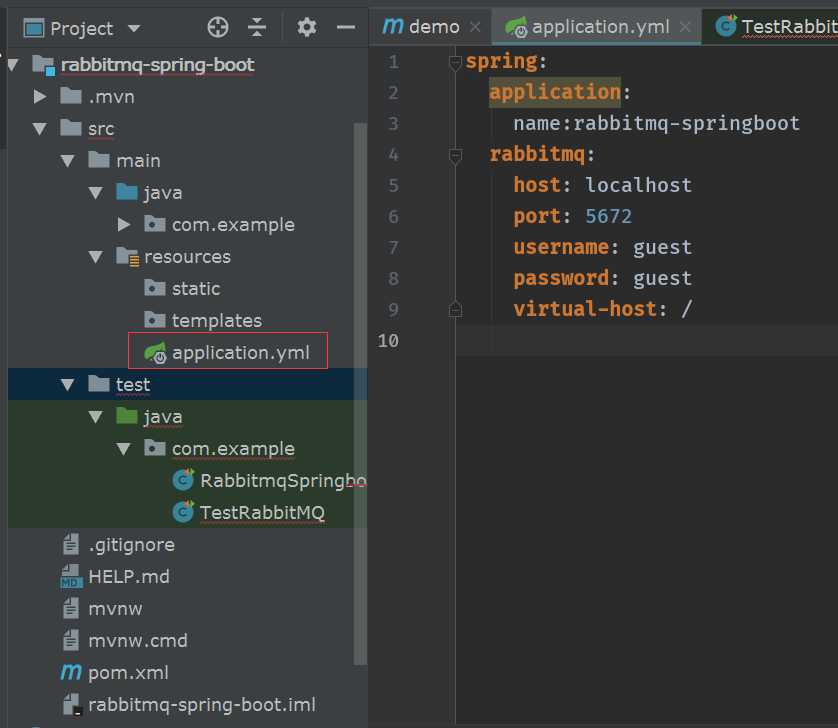Click the Project tree vertical scrollbar
Viewport: 838px width, 728px height.
coord(360,394)
